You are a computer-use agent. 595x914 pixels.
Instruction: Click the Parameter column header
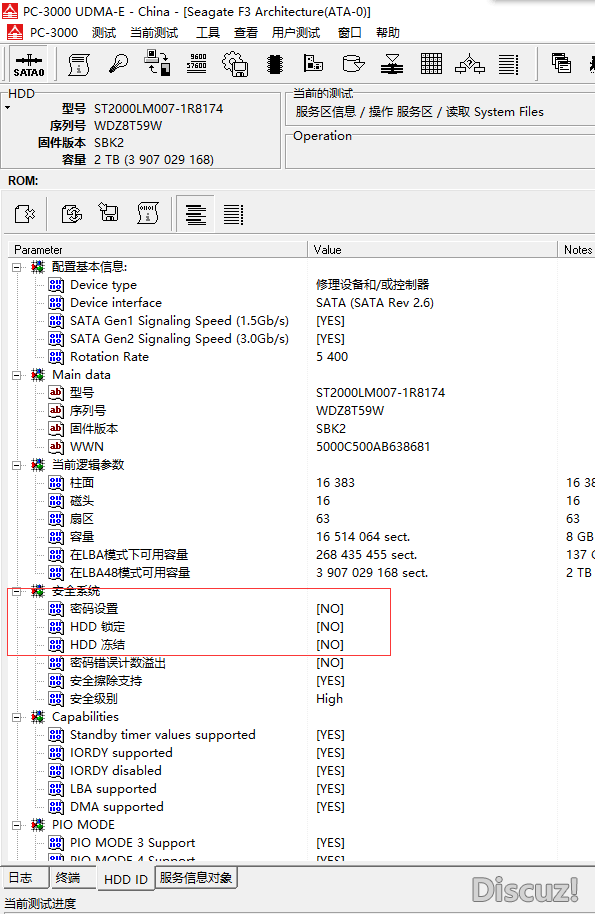(x=157, y=249)
